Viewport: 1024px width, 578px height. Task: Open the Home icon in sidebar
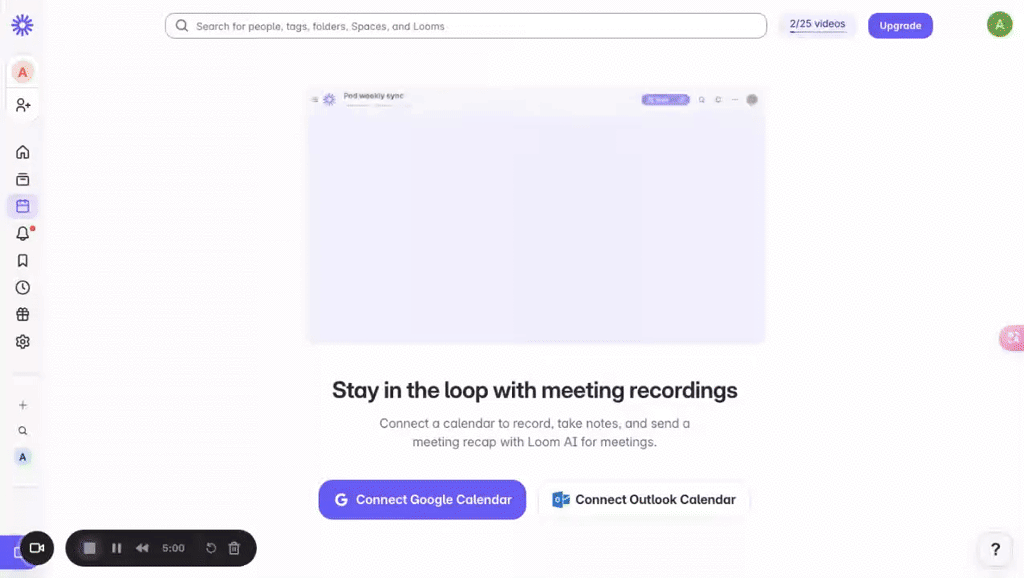pos(23,152)
